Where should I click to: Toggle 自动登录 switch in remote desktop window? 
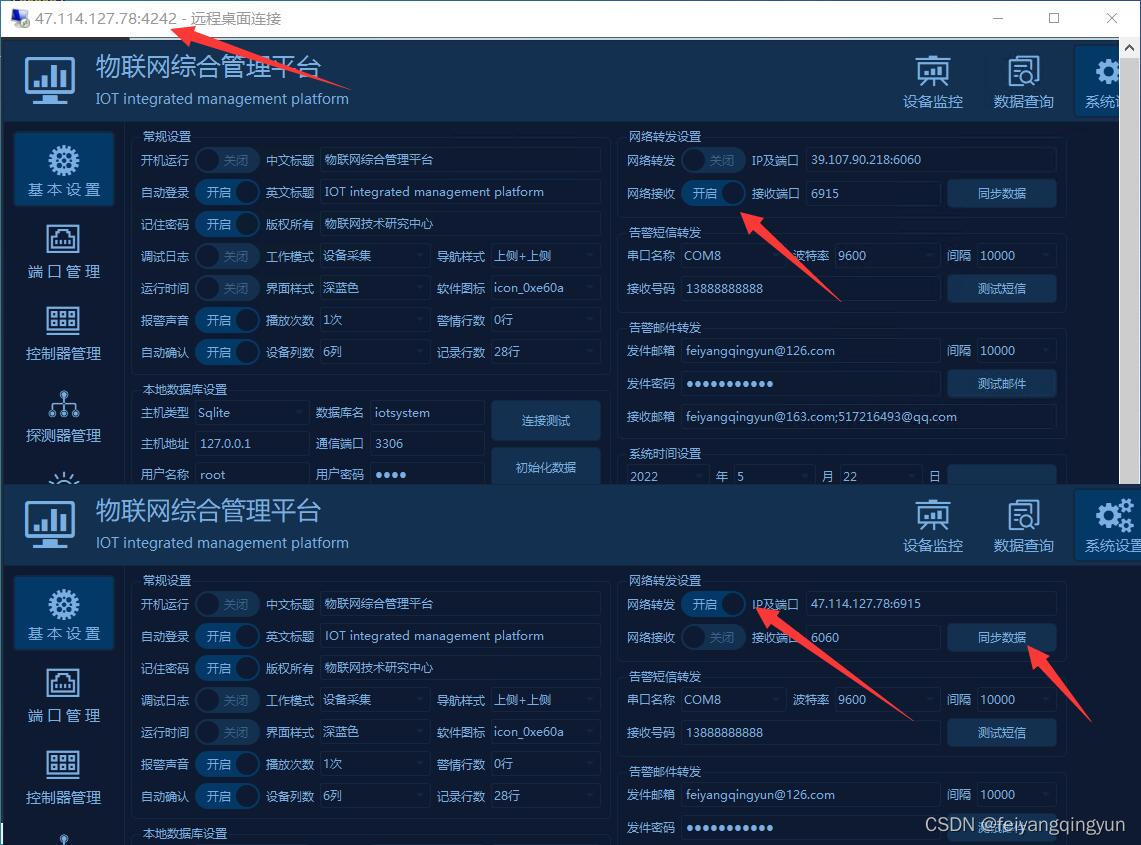[227, 192]
